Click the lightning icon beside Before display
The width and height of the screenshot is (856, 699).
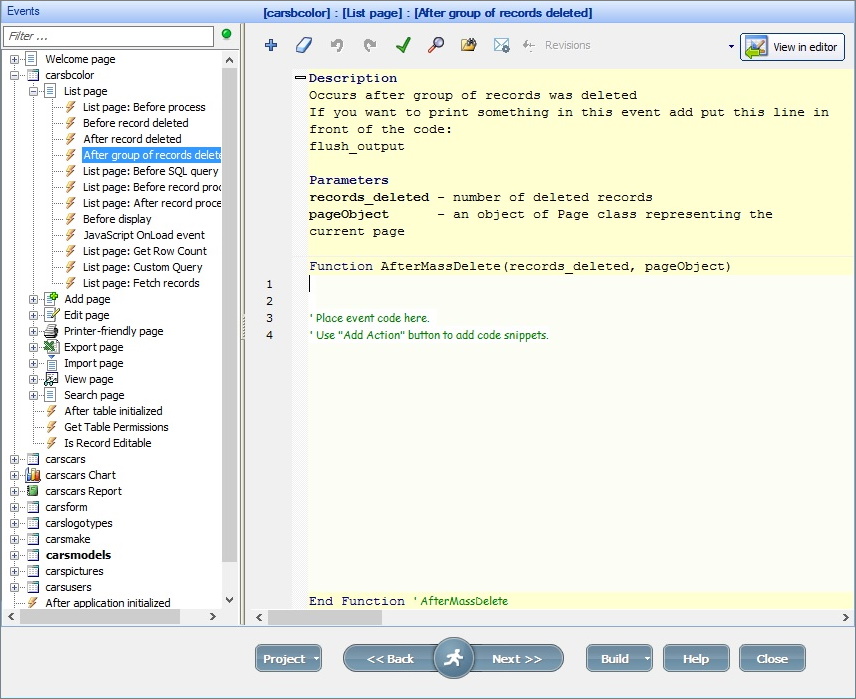[70, 219]
